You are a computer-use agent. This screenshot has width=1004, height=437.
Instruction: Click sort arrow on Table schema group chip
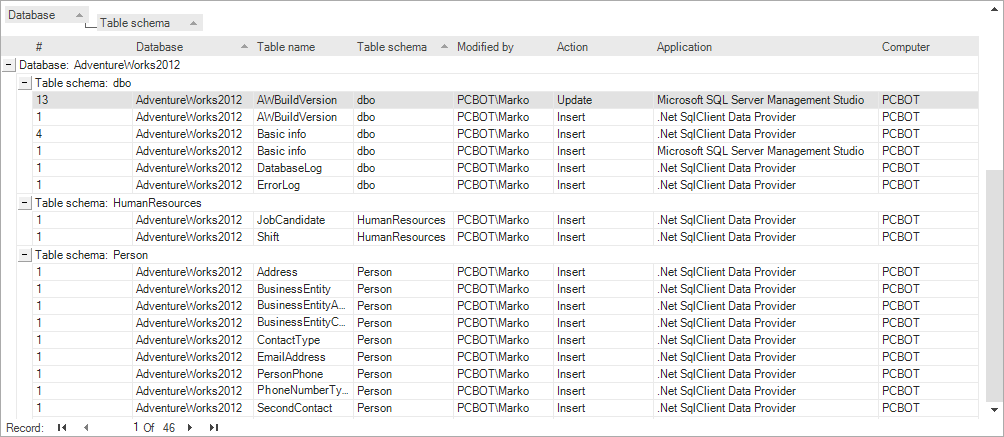coord(193,22)
